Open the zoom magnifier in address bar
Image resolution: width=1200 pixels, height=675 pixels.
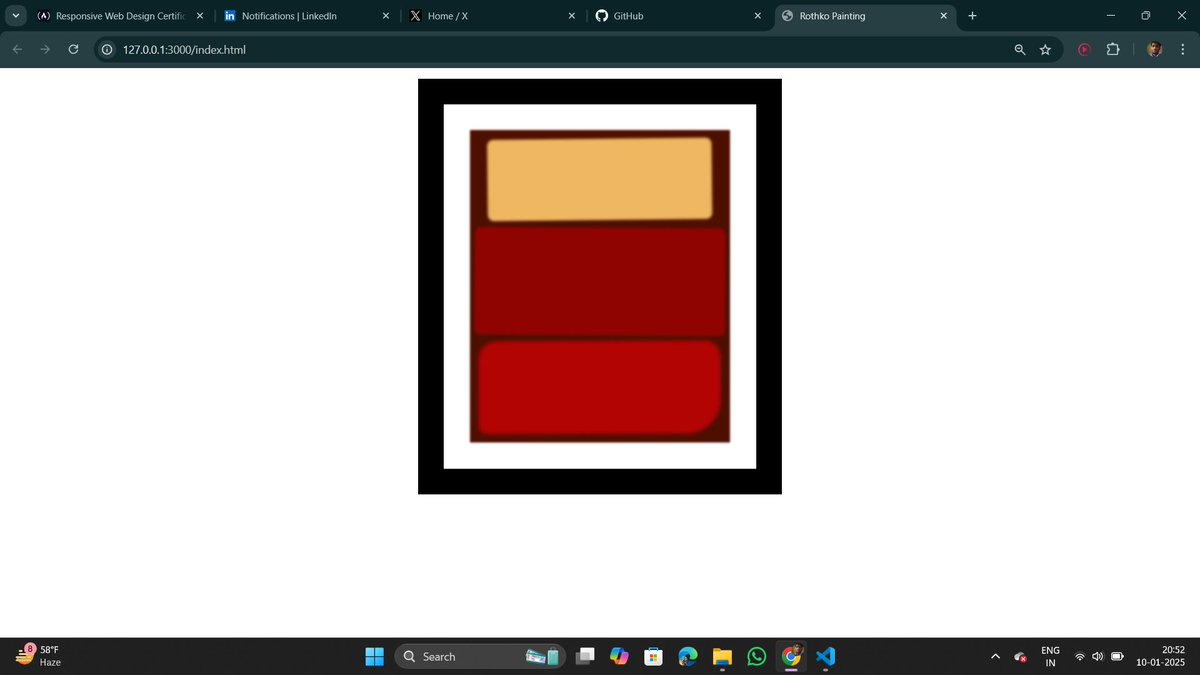click(x=1020, y=49)
